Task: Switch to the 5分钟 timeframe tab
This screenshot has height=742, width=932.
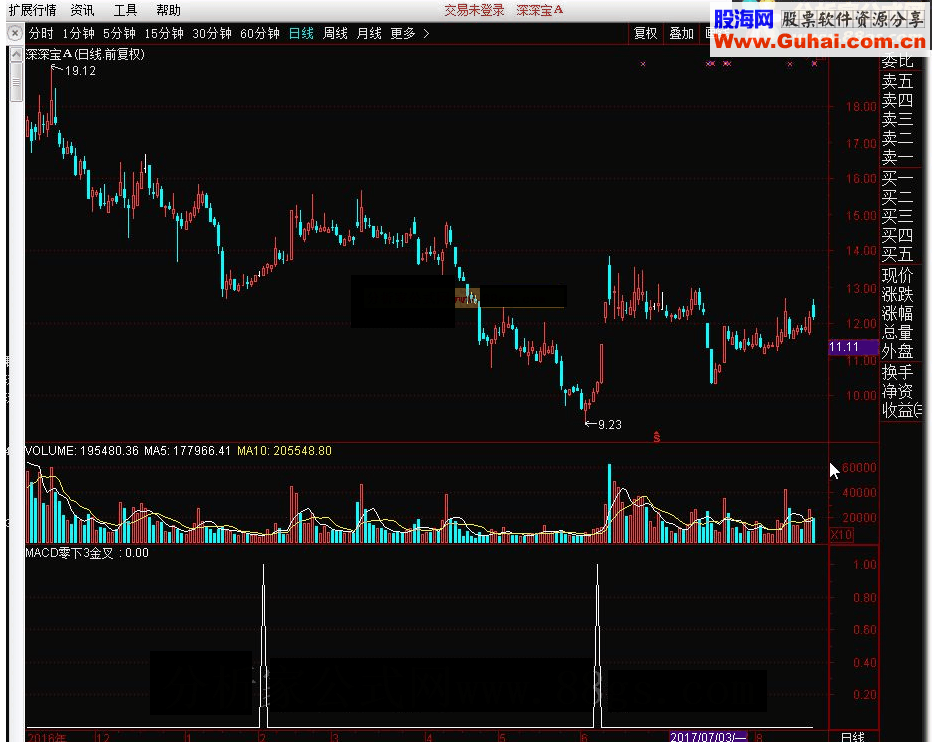Action: click(x=119, y=33)
